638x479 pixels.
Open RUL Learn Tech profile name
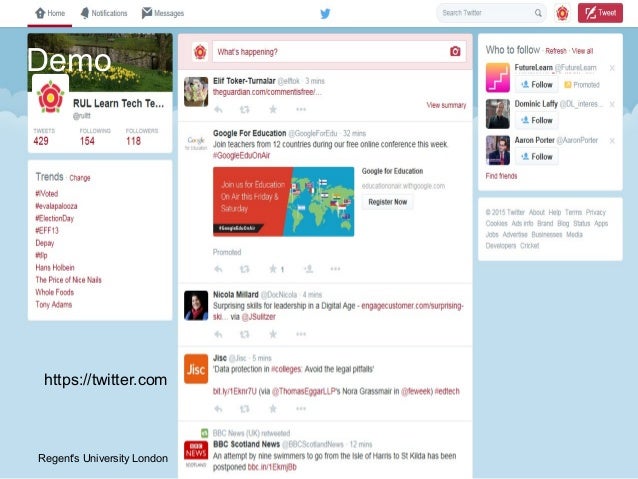pos(118,104)
